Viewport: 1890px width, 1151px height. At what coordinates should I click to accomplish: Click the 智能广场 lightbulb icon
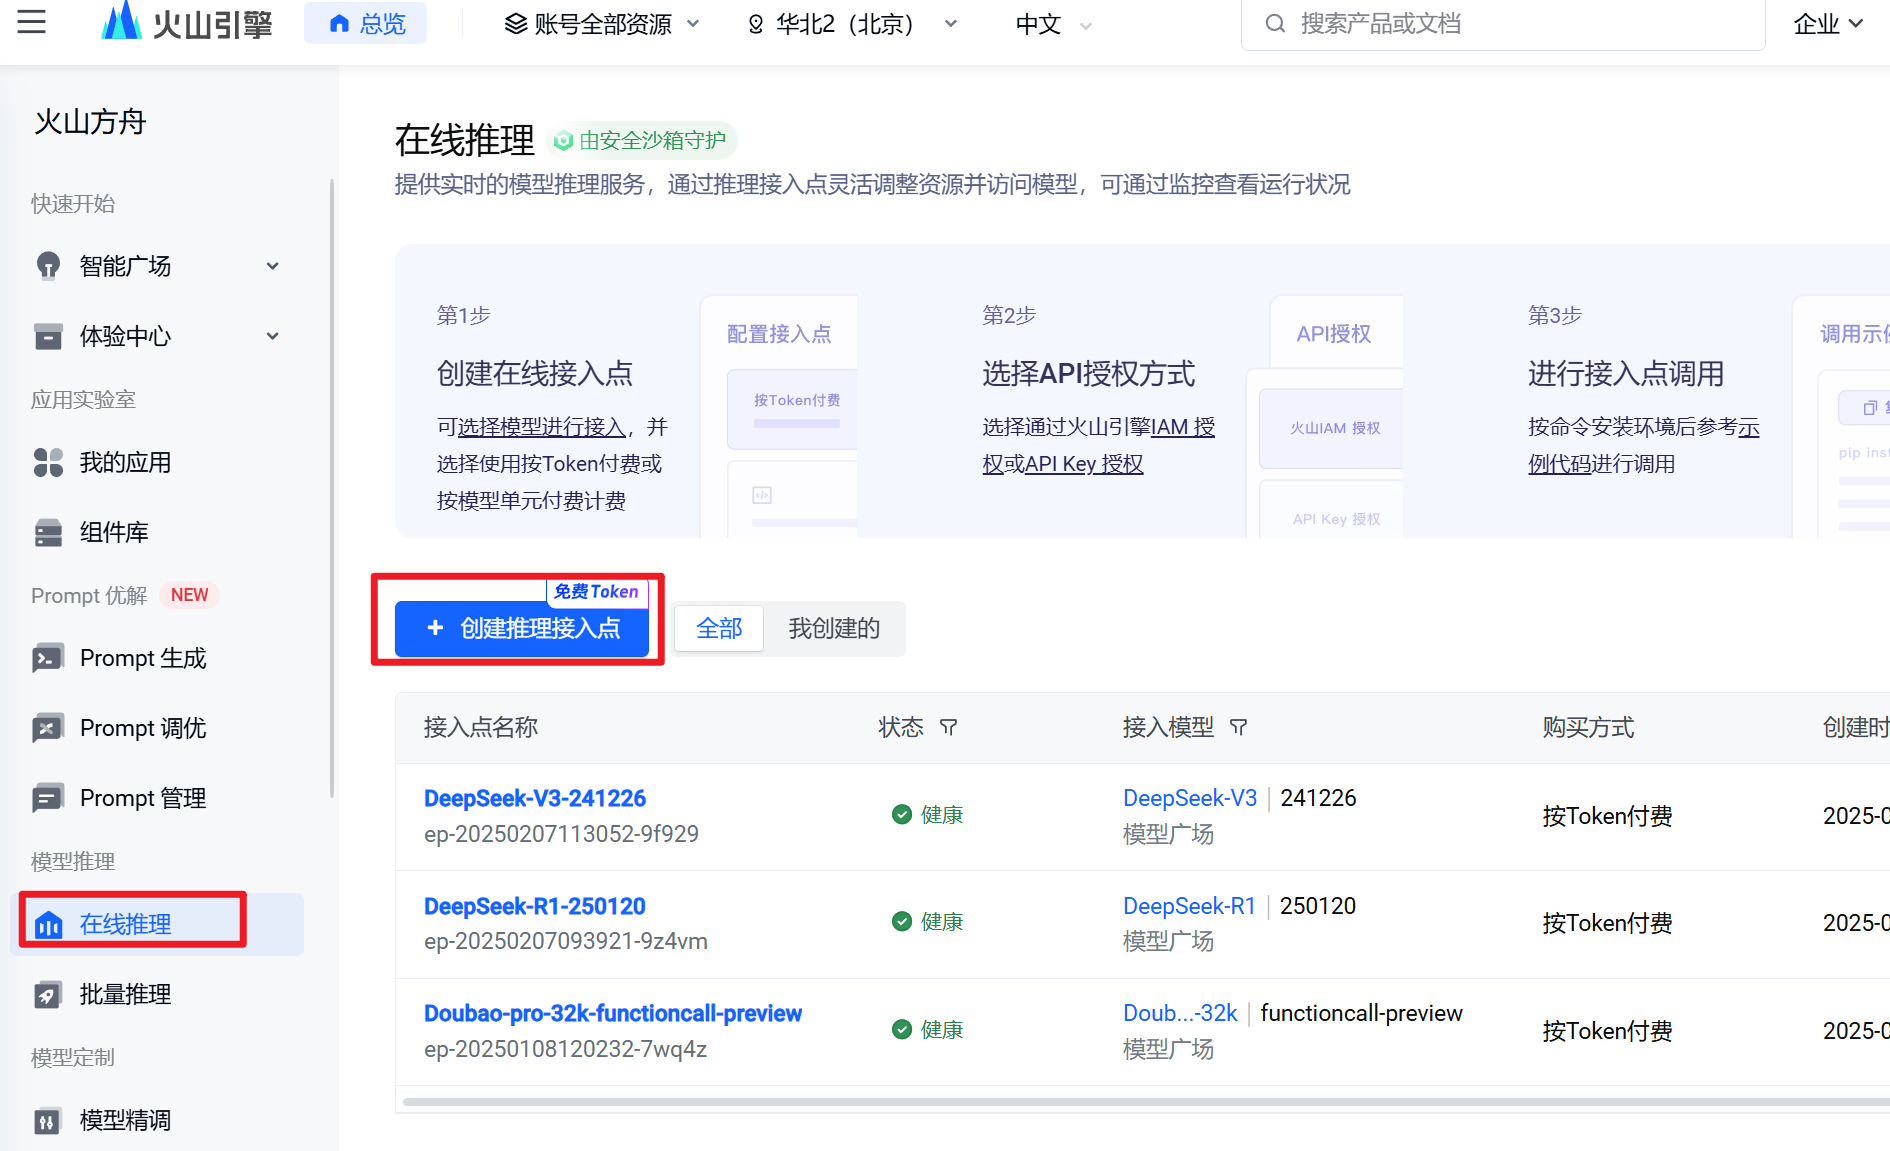coord(48,266)
